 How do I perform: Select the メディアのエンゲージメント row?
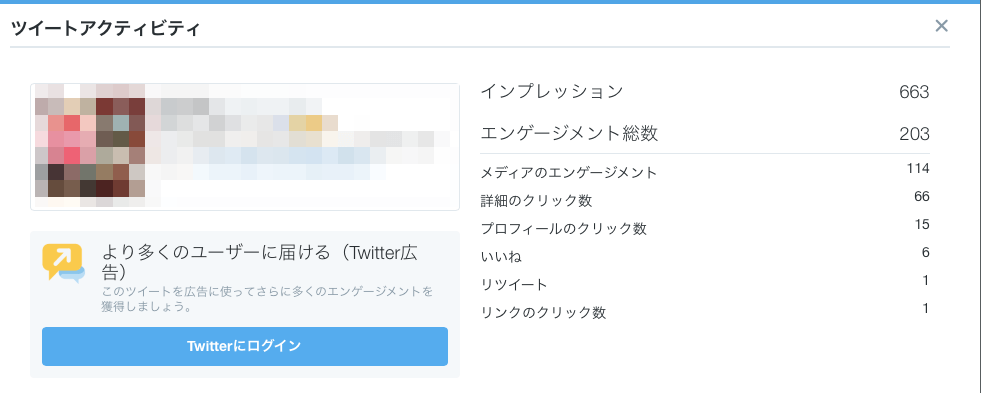click(x=705, y=171)
